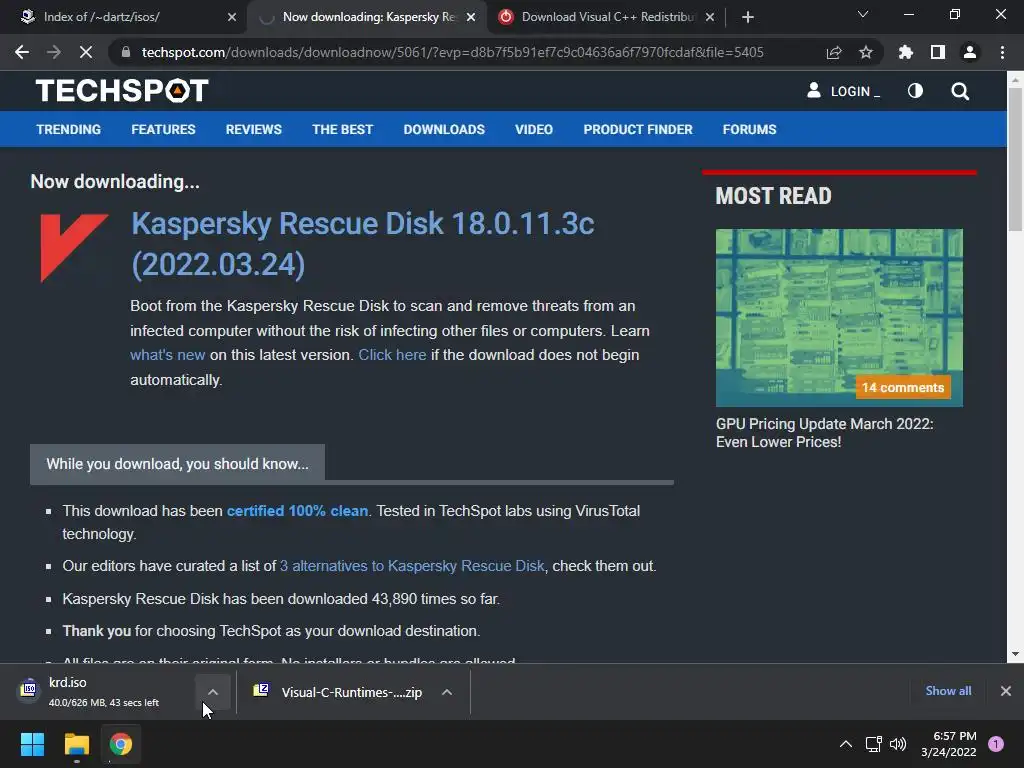1024x768 pixels.
Task: Click the "Click here" download link
Action: coord(392,355)
